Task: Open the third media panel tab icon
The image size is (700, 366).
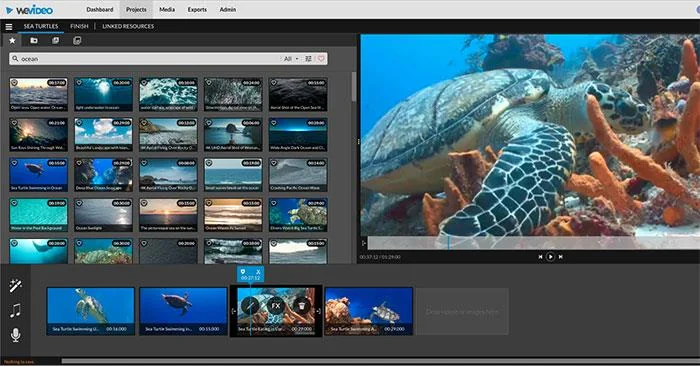Action: [55, 41]
